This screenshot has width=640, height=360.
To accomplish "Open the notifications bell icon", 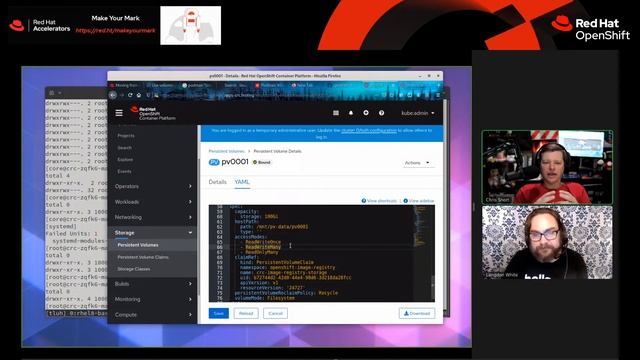I will pyautogui.click(x=351, y=113).
